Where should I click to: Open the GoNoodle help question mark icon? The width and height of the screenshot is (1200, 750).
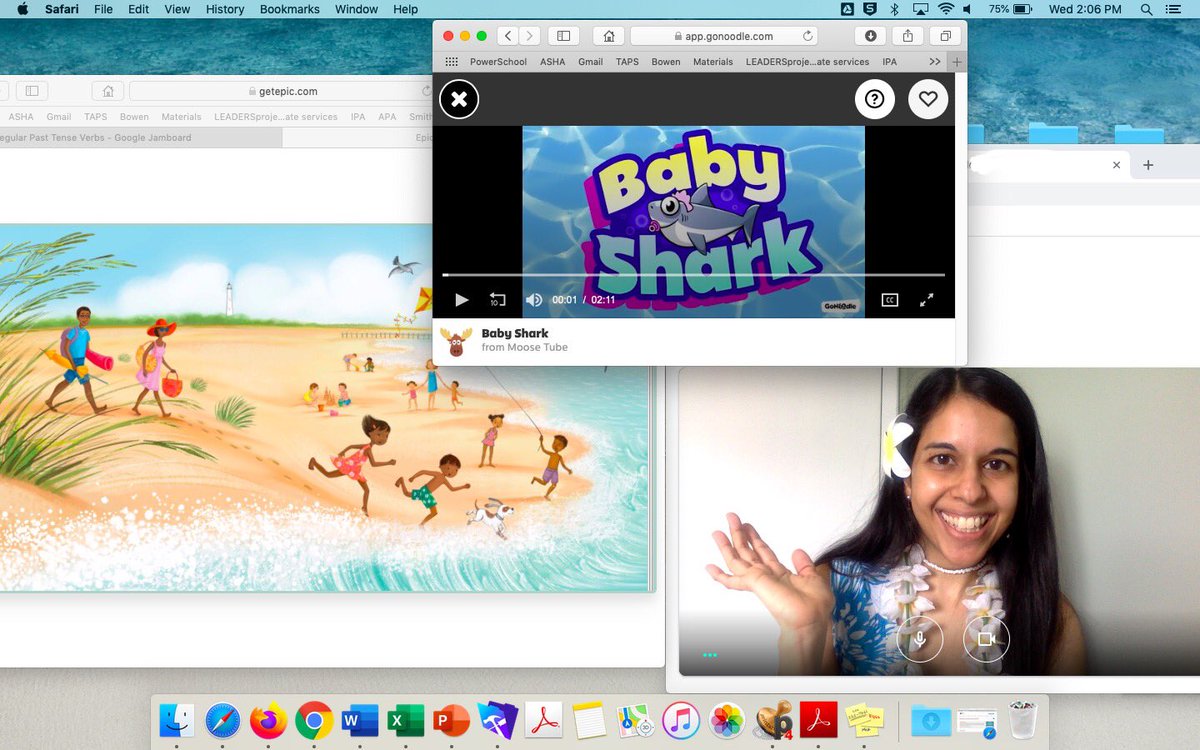pos(874,99)
